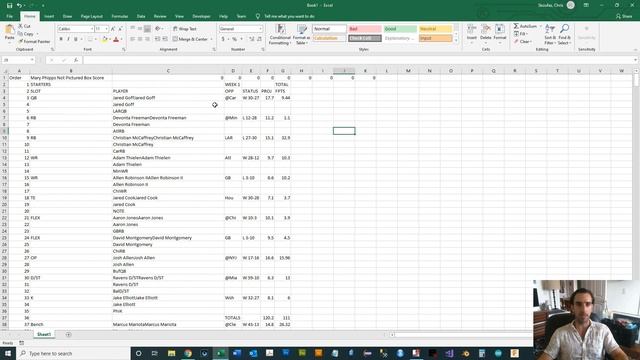
Task: Pick the yellow fill color button
Action: [104, 39]
